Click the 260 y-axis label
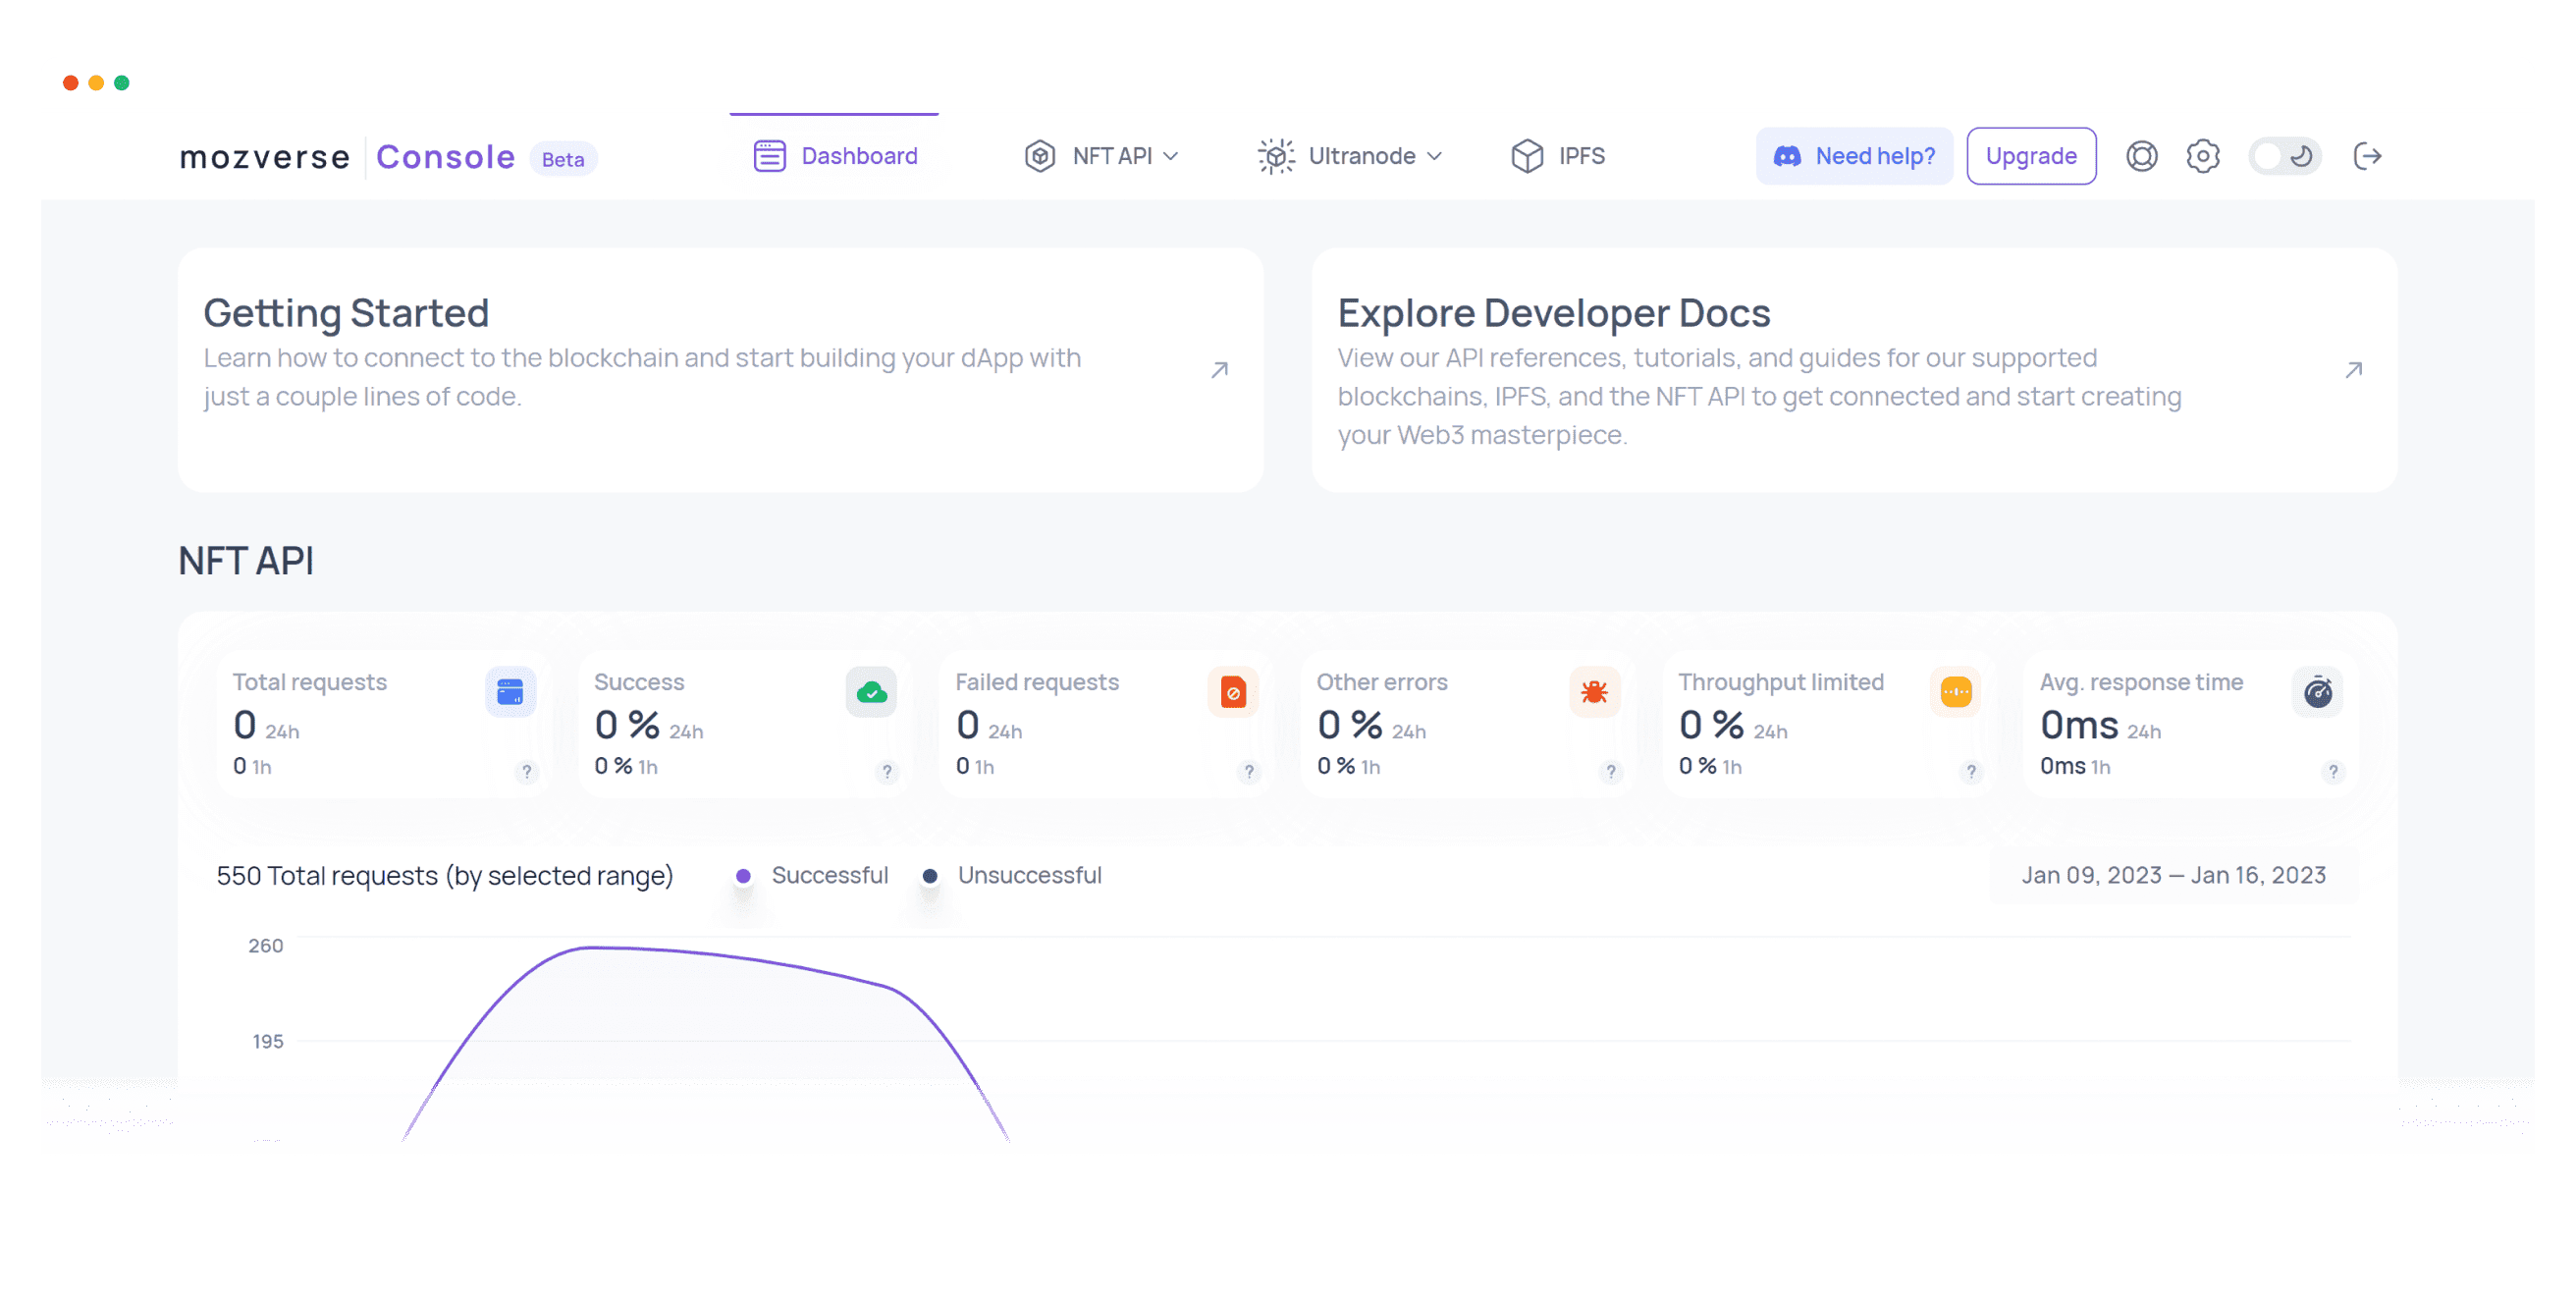This screenshot has width=2576, height=1300. click(265, 946)
